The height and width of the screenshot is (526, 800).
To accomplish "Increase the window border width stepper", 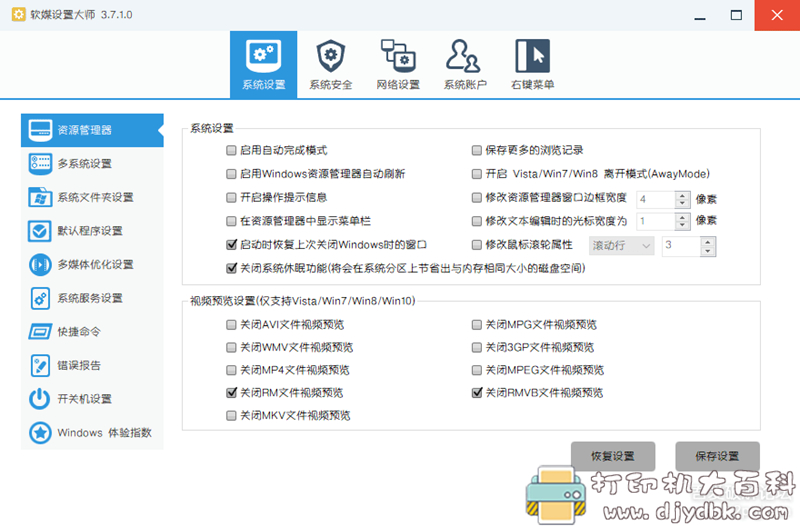I will coord(682,195).
